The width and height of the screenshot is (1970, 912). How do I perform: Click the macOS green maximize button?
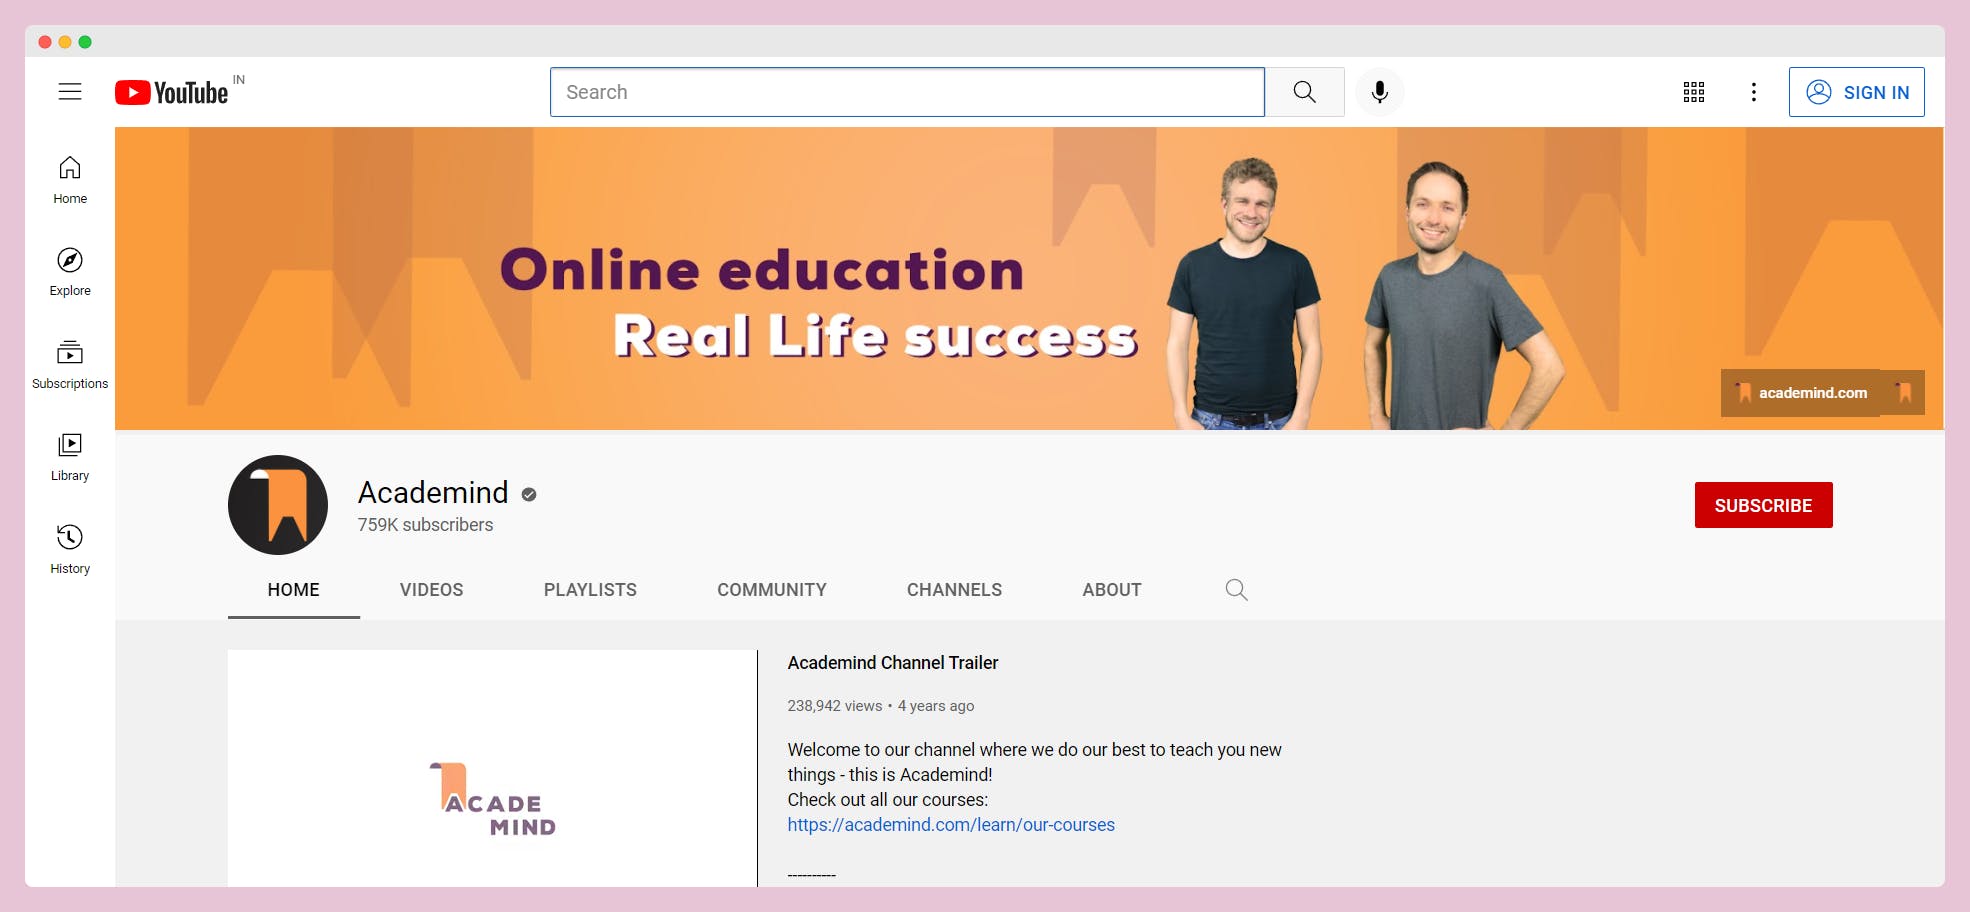click(x=85, y=42)
